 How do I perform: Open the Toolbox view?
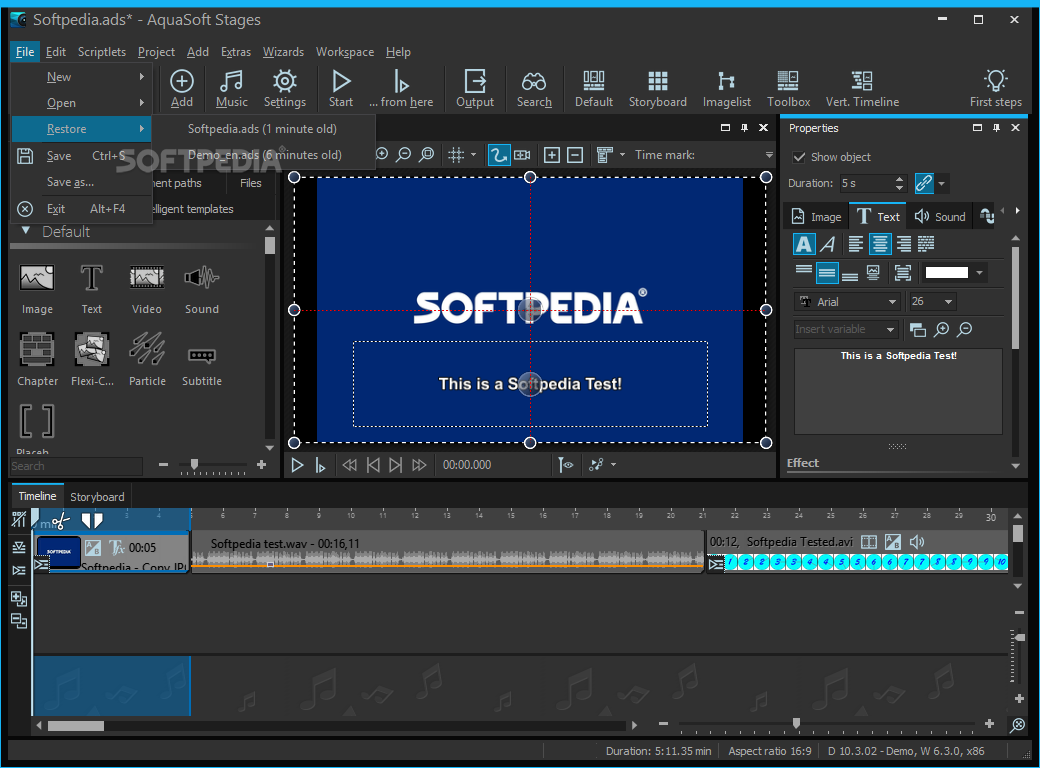[x=788, y=88]
